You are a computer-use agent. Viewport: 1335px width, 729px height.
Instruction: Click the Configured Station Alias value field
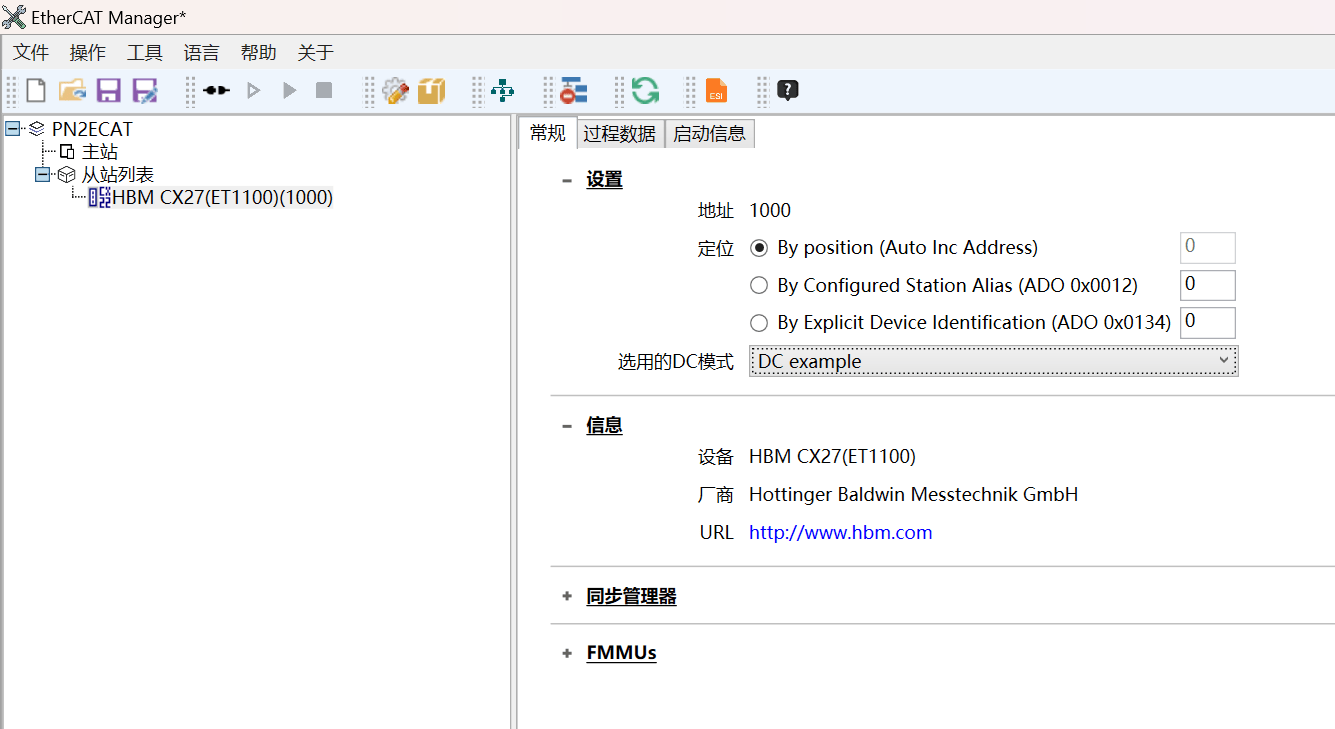pos(1208,285)
